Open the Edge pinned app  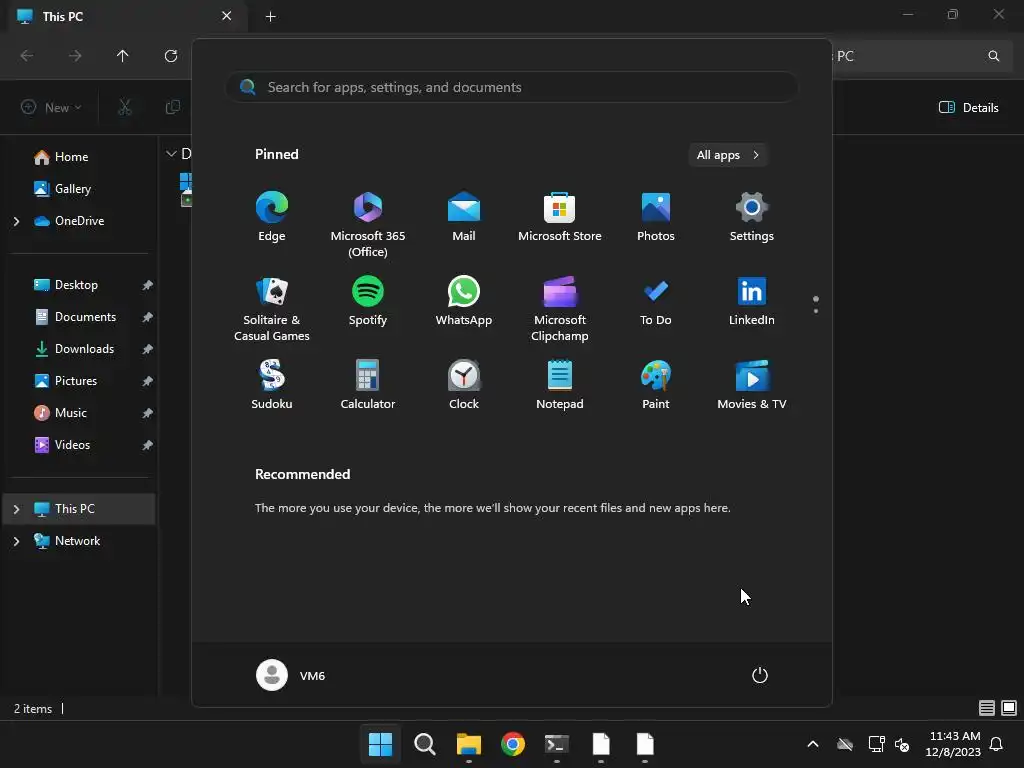tap(272, 217)
